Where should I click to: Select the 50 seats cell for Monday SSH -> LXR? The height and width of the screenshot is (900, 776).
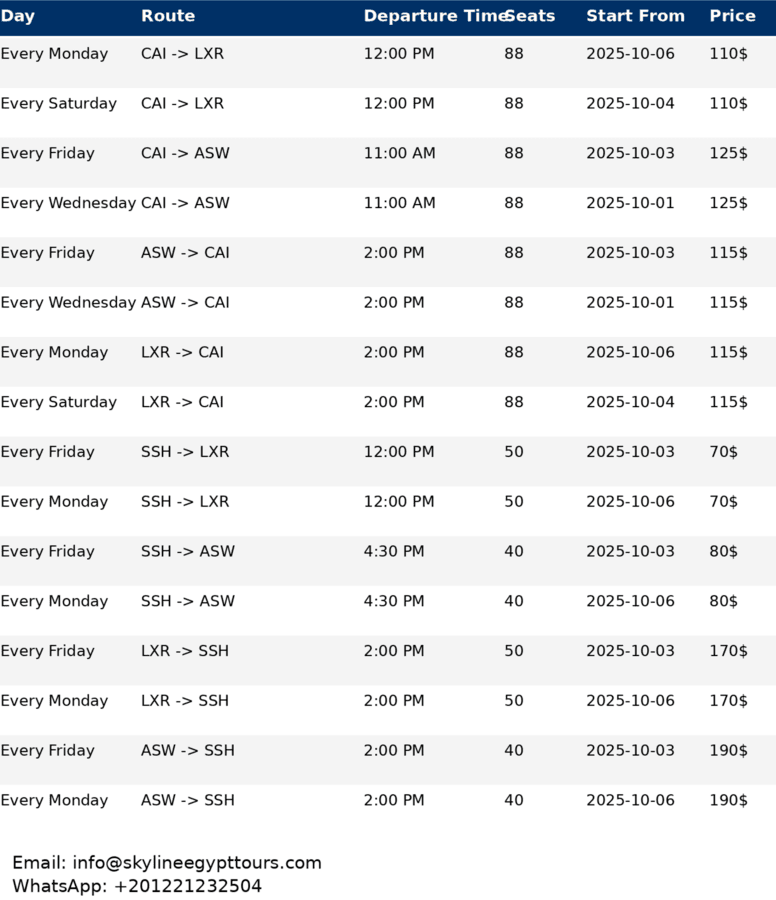[514, 502]
